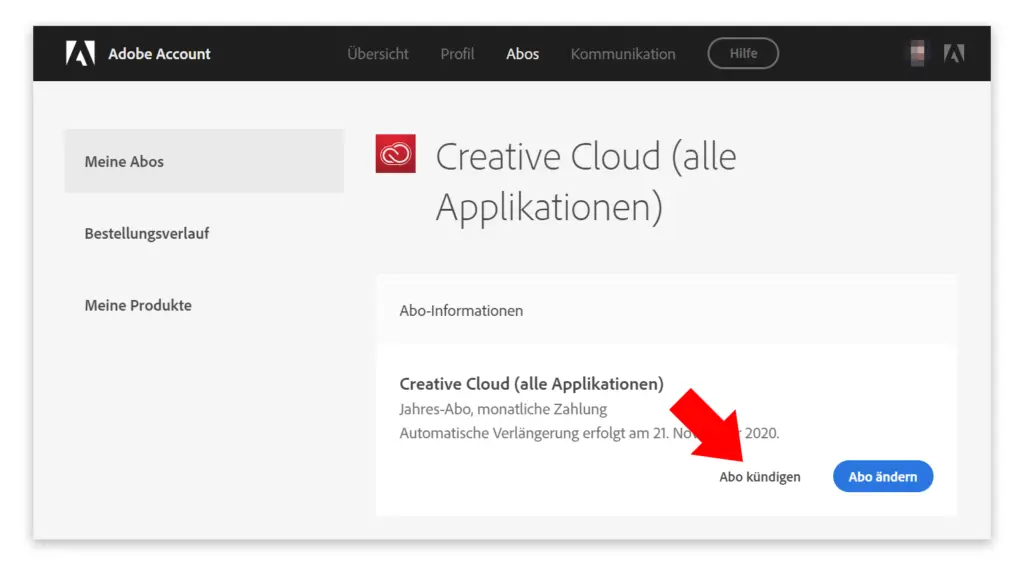
Task: Open Meine Produkte in the sidebar
Action: [x=138, y=305]
